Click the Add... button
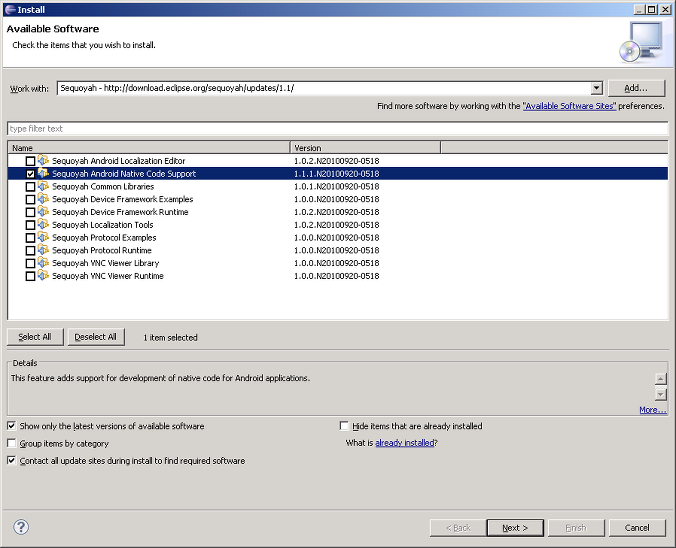The width and height of the screenshot is (676, 548). [x=636, y=88]
